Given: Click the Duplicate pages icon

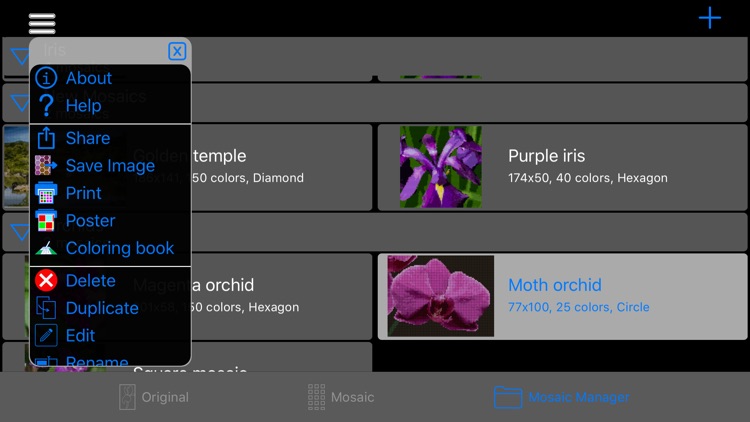Looking at the screenshot, I should click(46, 308).
